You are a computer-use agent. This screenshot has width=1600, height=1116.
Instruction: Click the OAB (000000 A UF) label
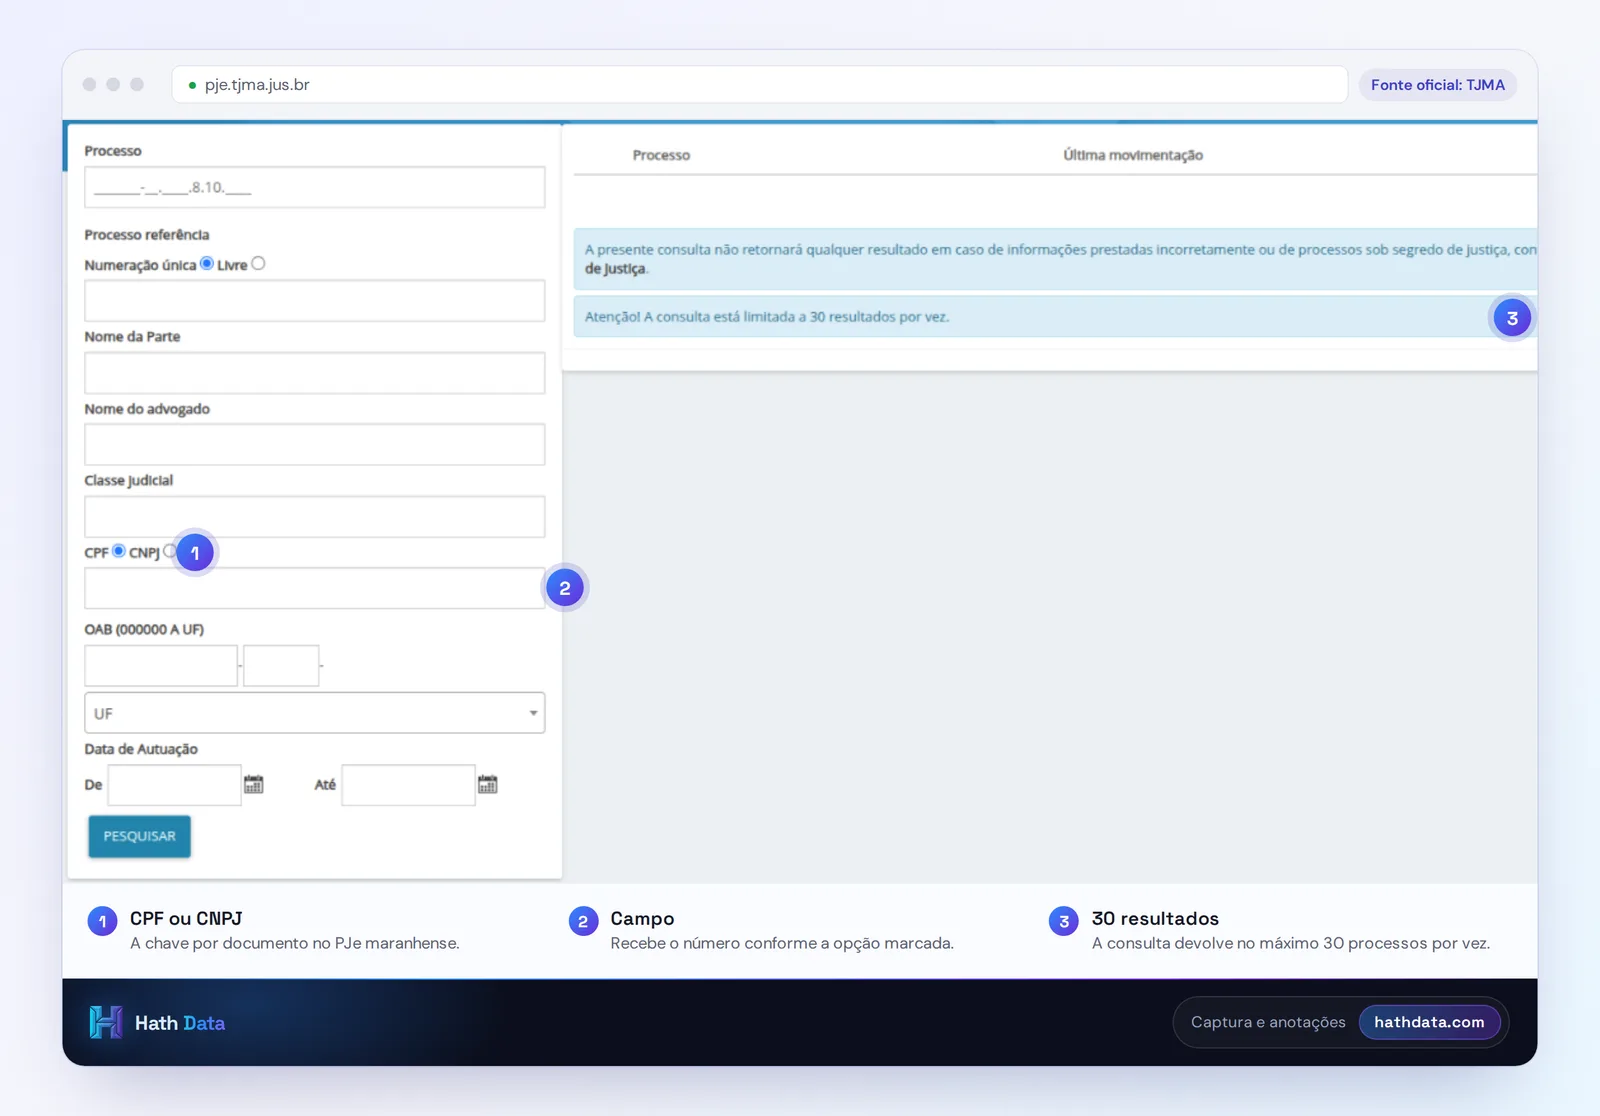click(x=144, y=629)
